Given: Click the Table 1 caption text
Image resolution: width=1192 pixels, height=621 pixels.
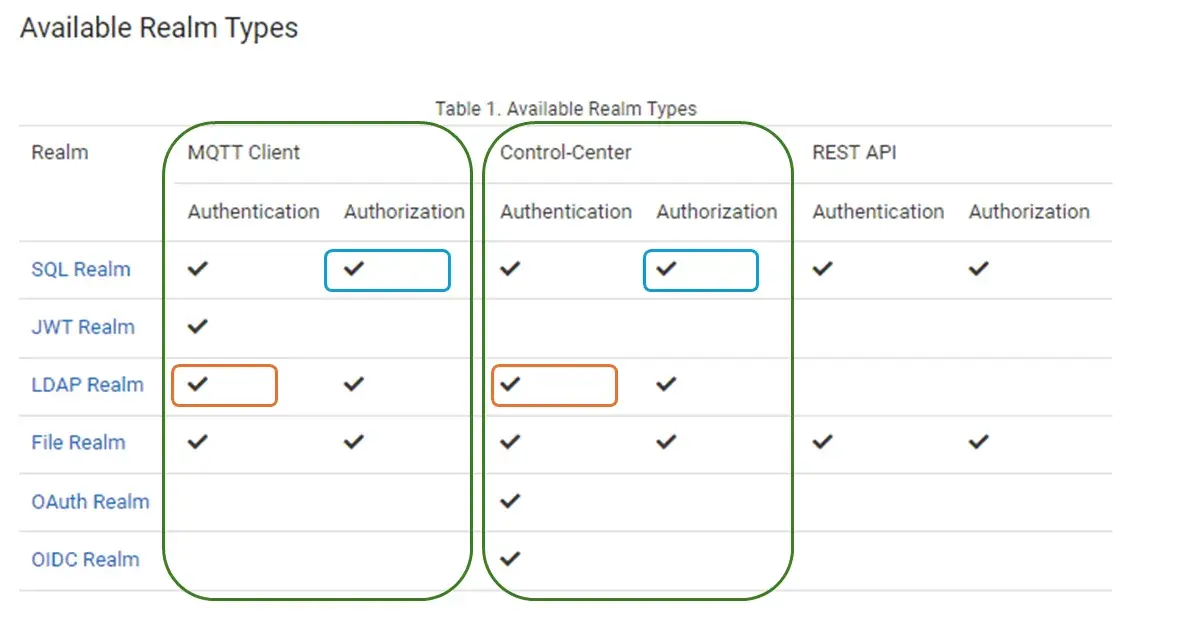Looking at the screenshot, I should click(x=566, y=109).
